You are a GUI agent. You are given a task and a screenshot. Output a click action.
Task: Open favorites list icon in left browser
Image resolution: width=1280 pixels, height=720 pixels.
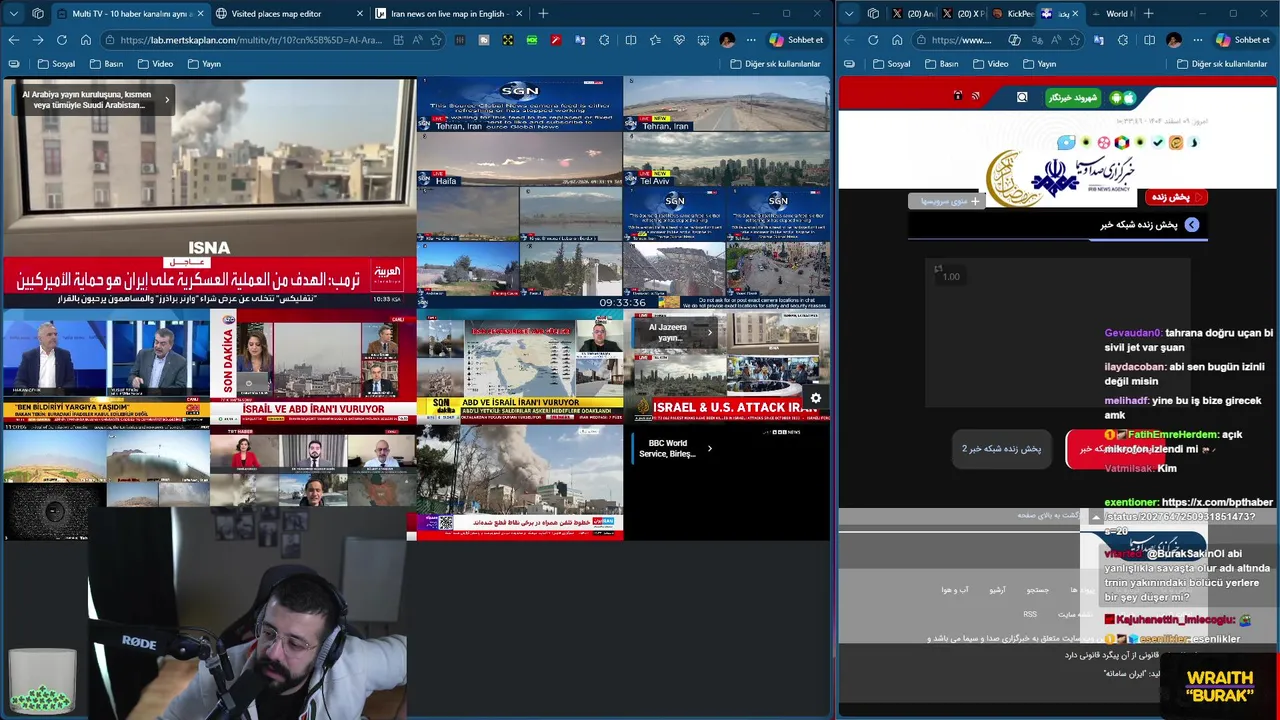655,40
